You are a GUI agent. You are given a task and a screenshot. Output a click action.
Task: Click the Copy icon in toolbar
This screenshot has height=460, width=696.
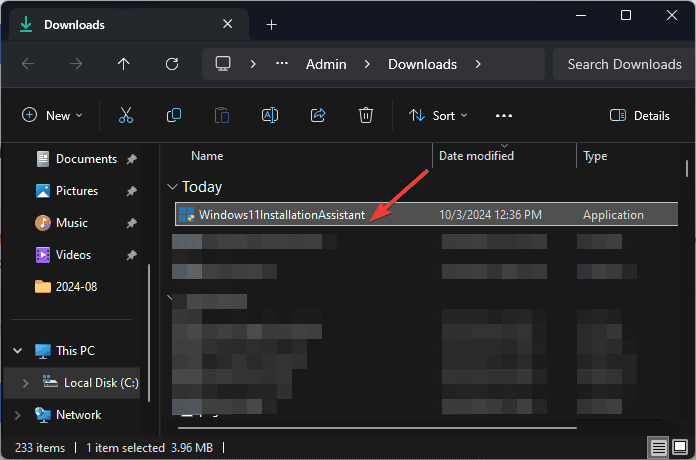pos(174,115)
